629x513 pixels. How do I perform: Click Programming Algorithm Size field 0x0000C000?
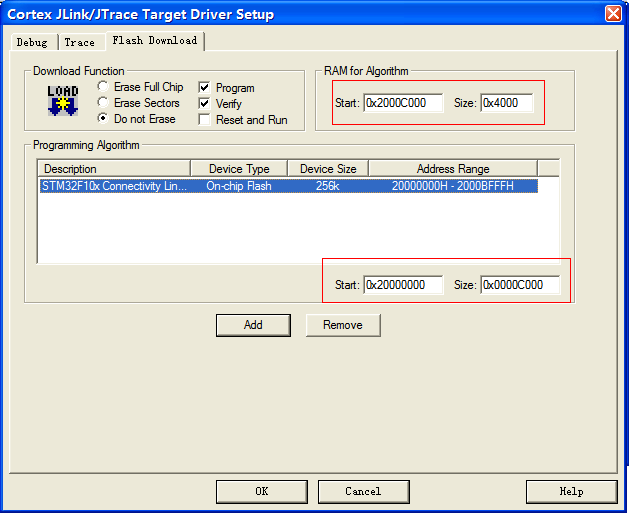tap(520, 285)
